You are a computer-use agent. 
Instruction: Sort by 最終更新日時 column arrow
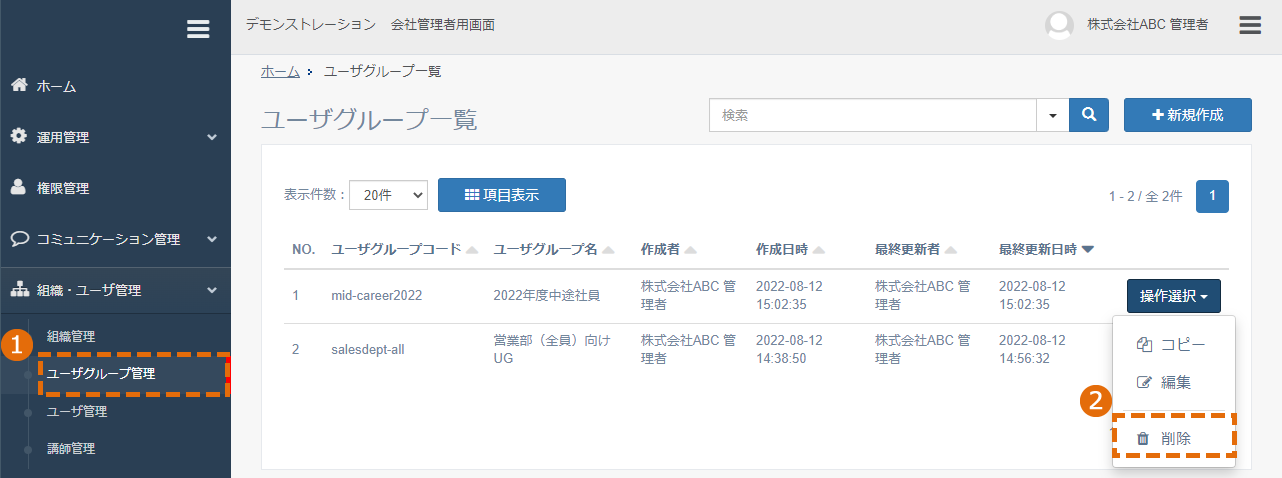[x=1088, y=249]
